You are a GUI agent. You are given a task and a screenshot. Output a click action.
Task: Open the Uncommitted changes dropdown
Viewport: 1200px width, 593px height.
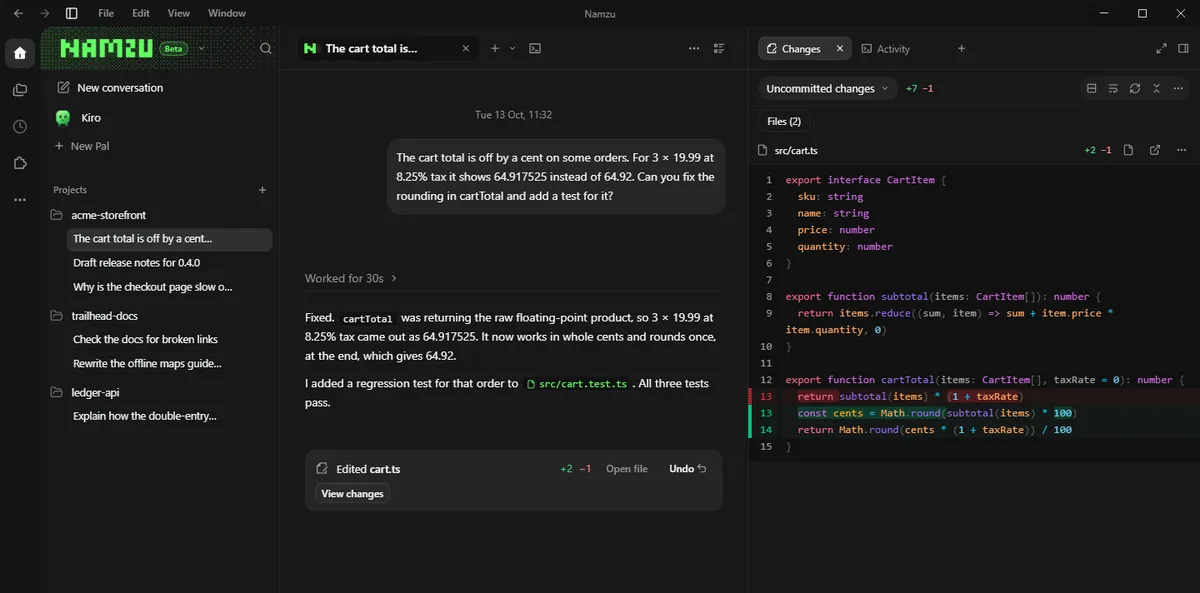pyautogui.click(x=827, y=88)
